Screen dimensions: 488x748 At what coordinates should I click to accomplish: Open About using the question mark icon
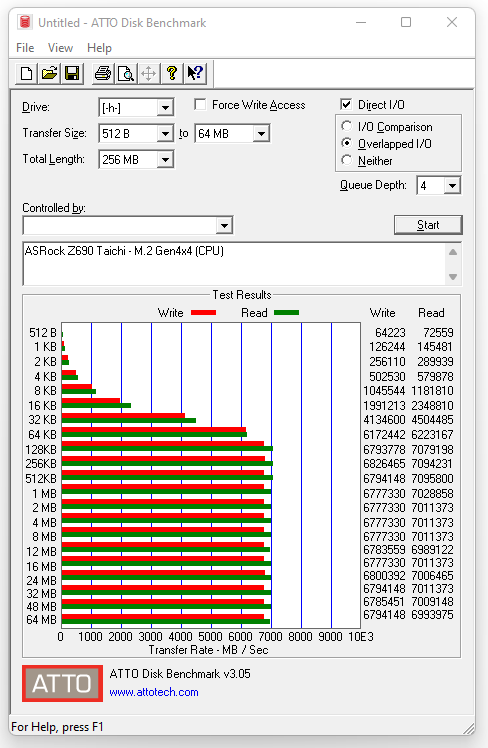tap(172, 73)
